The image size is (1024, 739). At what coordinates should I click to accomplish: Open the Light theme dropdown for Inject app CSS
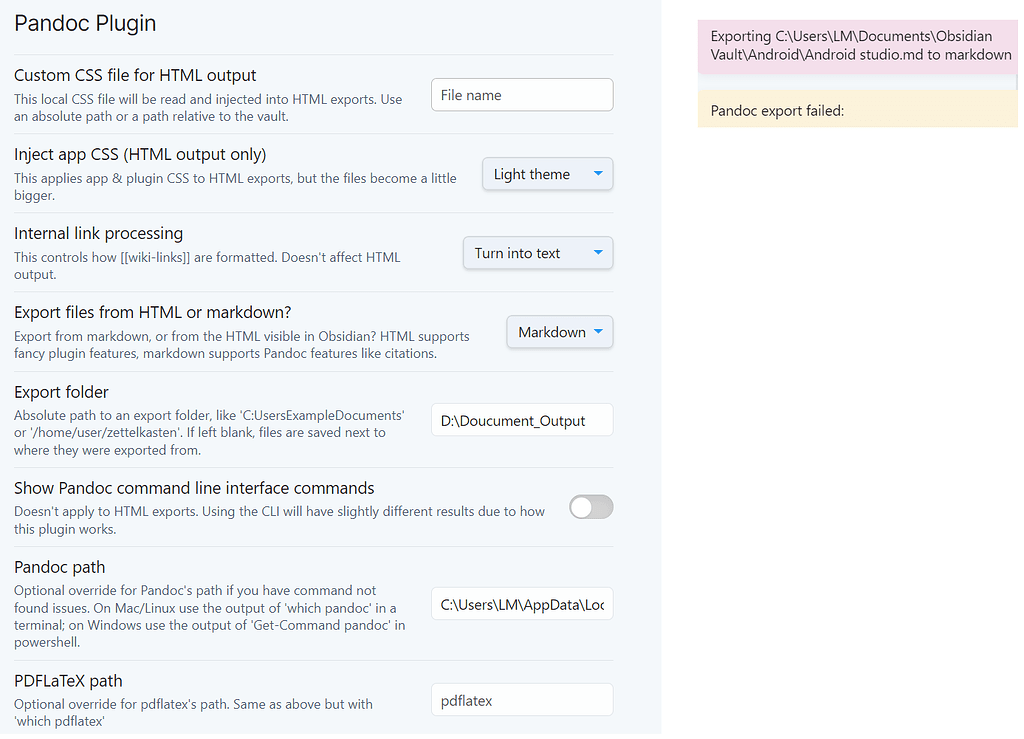[547, 174]
